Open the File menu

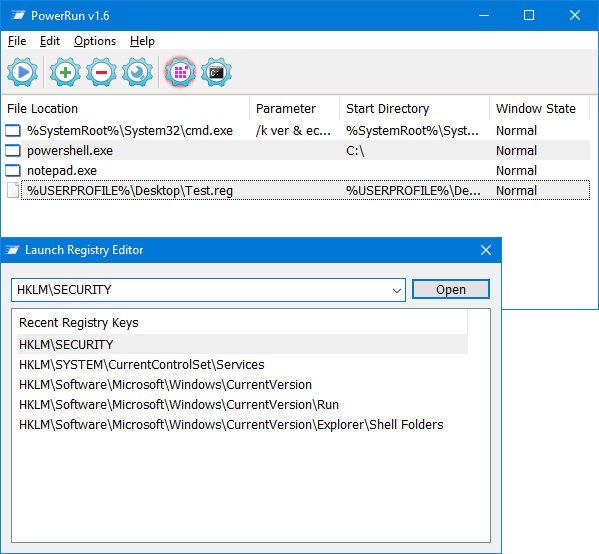point(17,41)
